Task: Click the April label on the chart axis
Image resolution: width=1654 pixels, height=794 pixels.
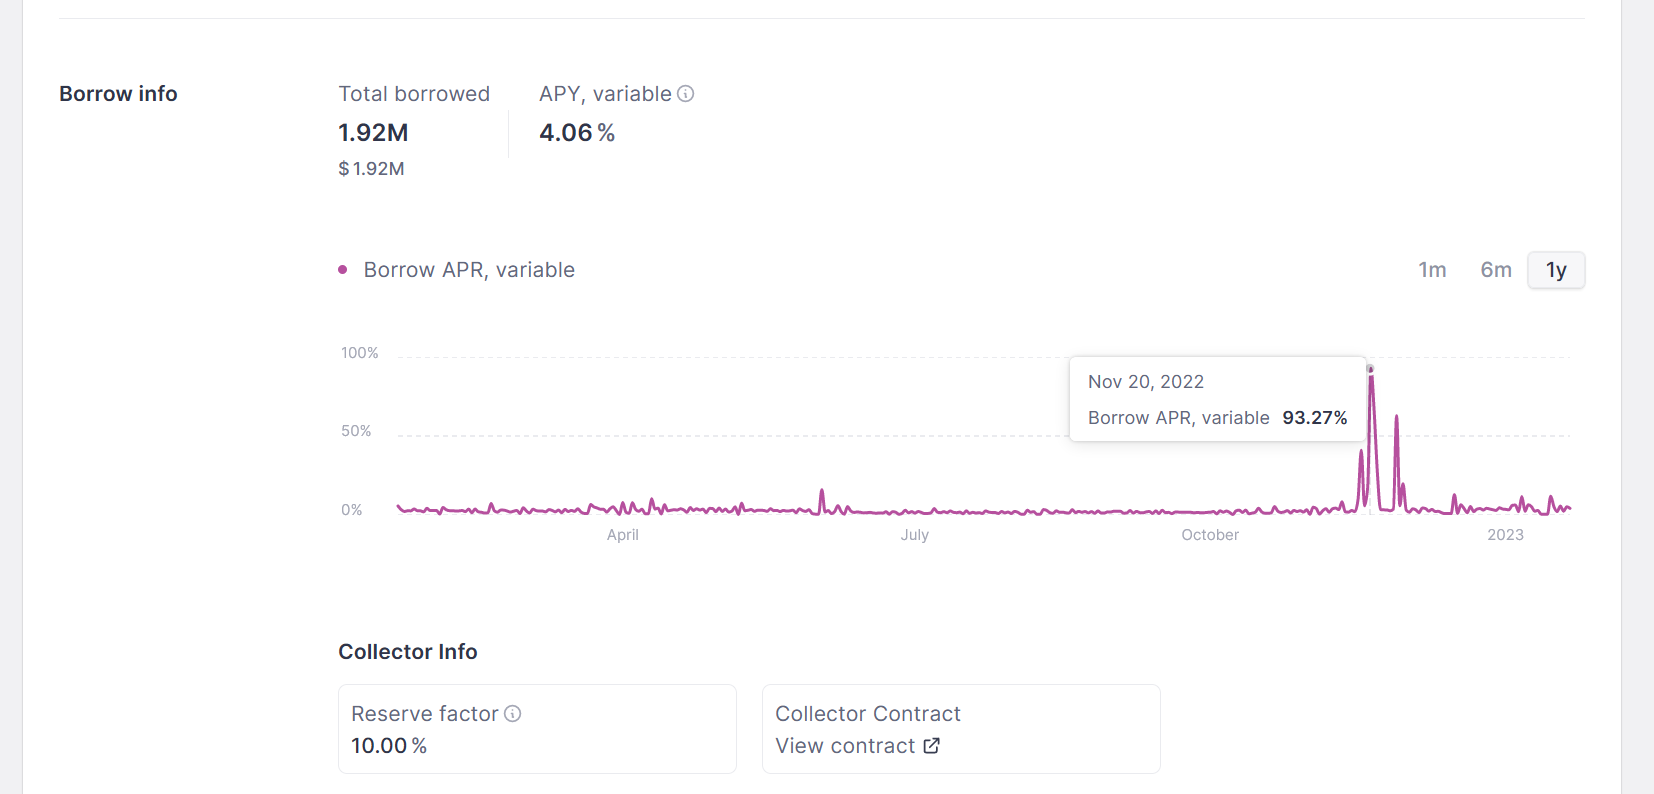Action: [622, 535]
